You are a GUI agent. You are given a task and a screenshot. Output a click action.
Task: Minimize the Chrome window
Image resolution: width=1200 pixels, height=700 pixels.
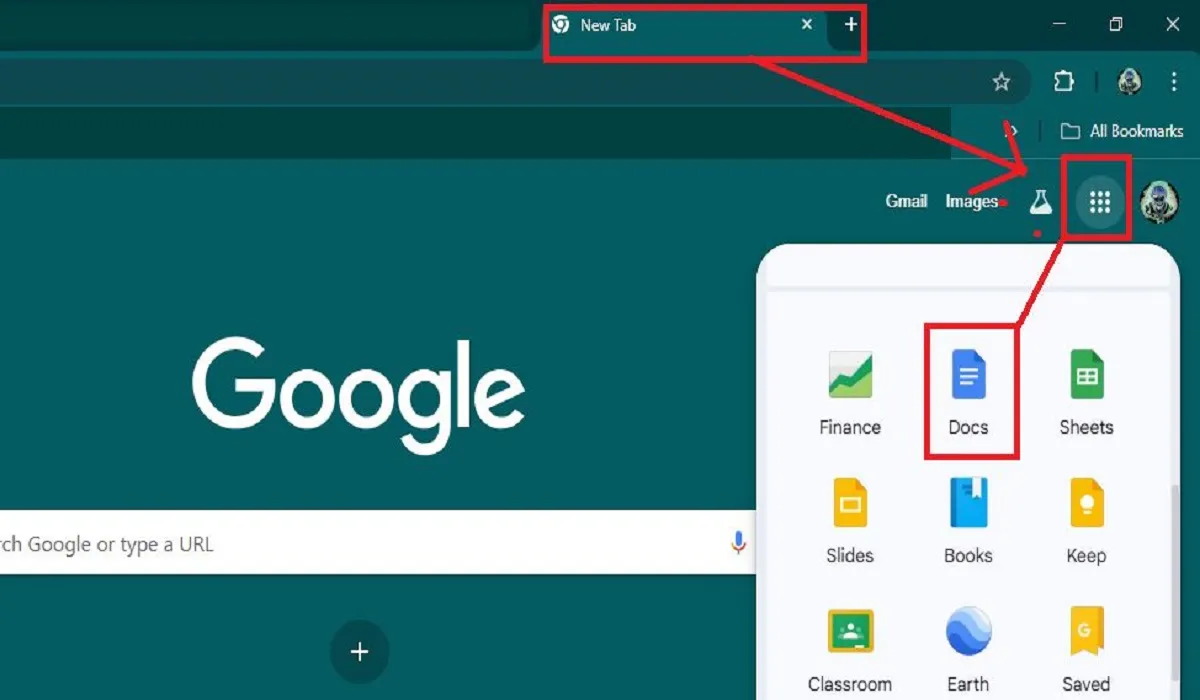click(x=1060, y=25)
